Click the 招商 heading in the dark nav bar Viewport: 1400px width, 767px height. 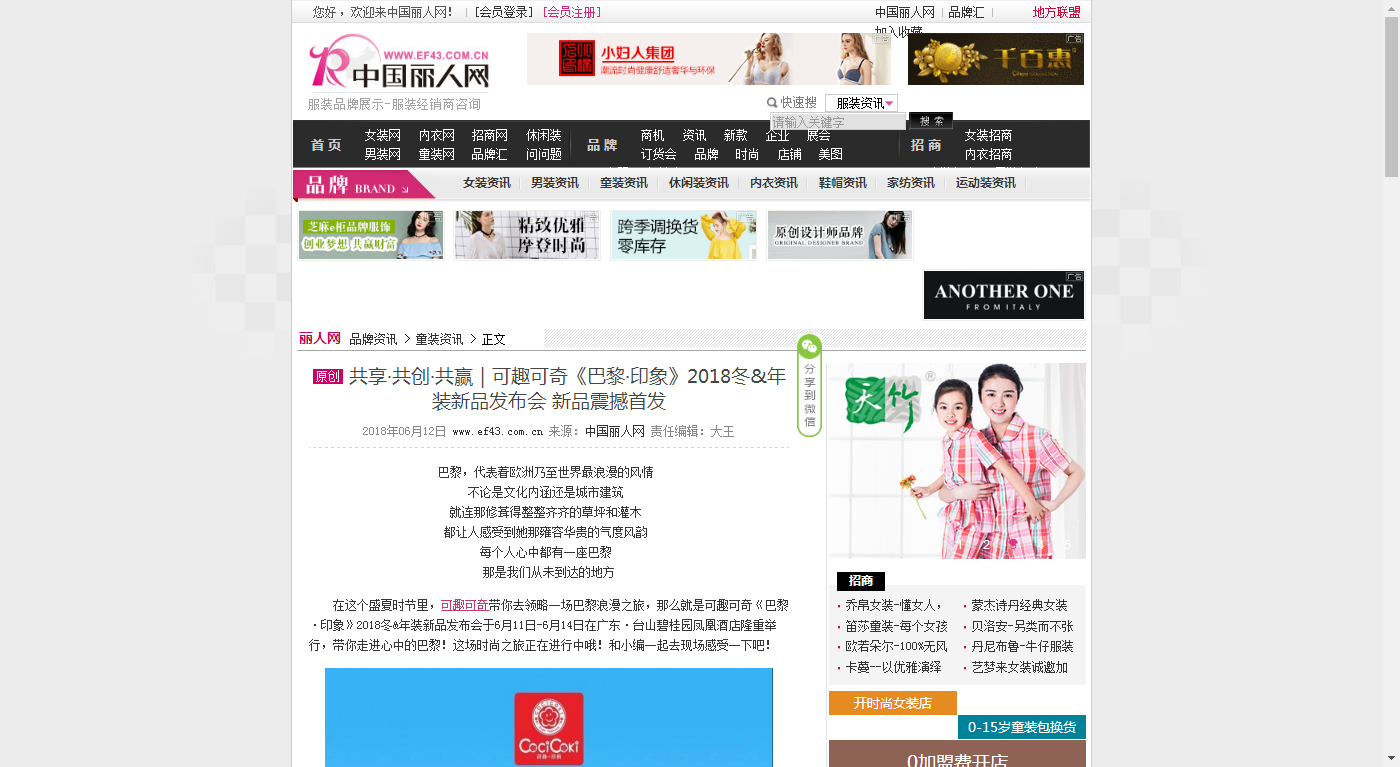pyautogui.click(x=927, y=145)
